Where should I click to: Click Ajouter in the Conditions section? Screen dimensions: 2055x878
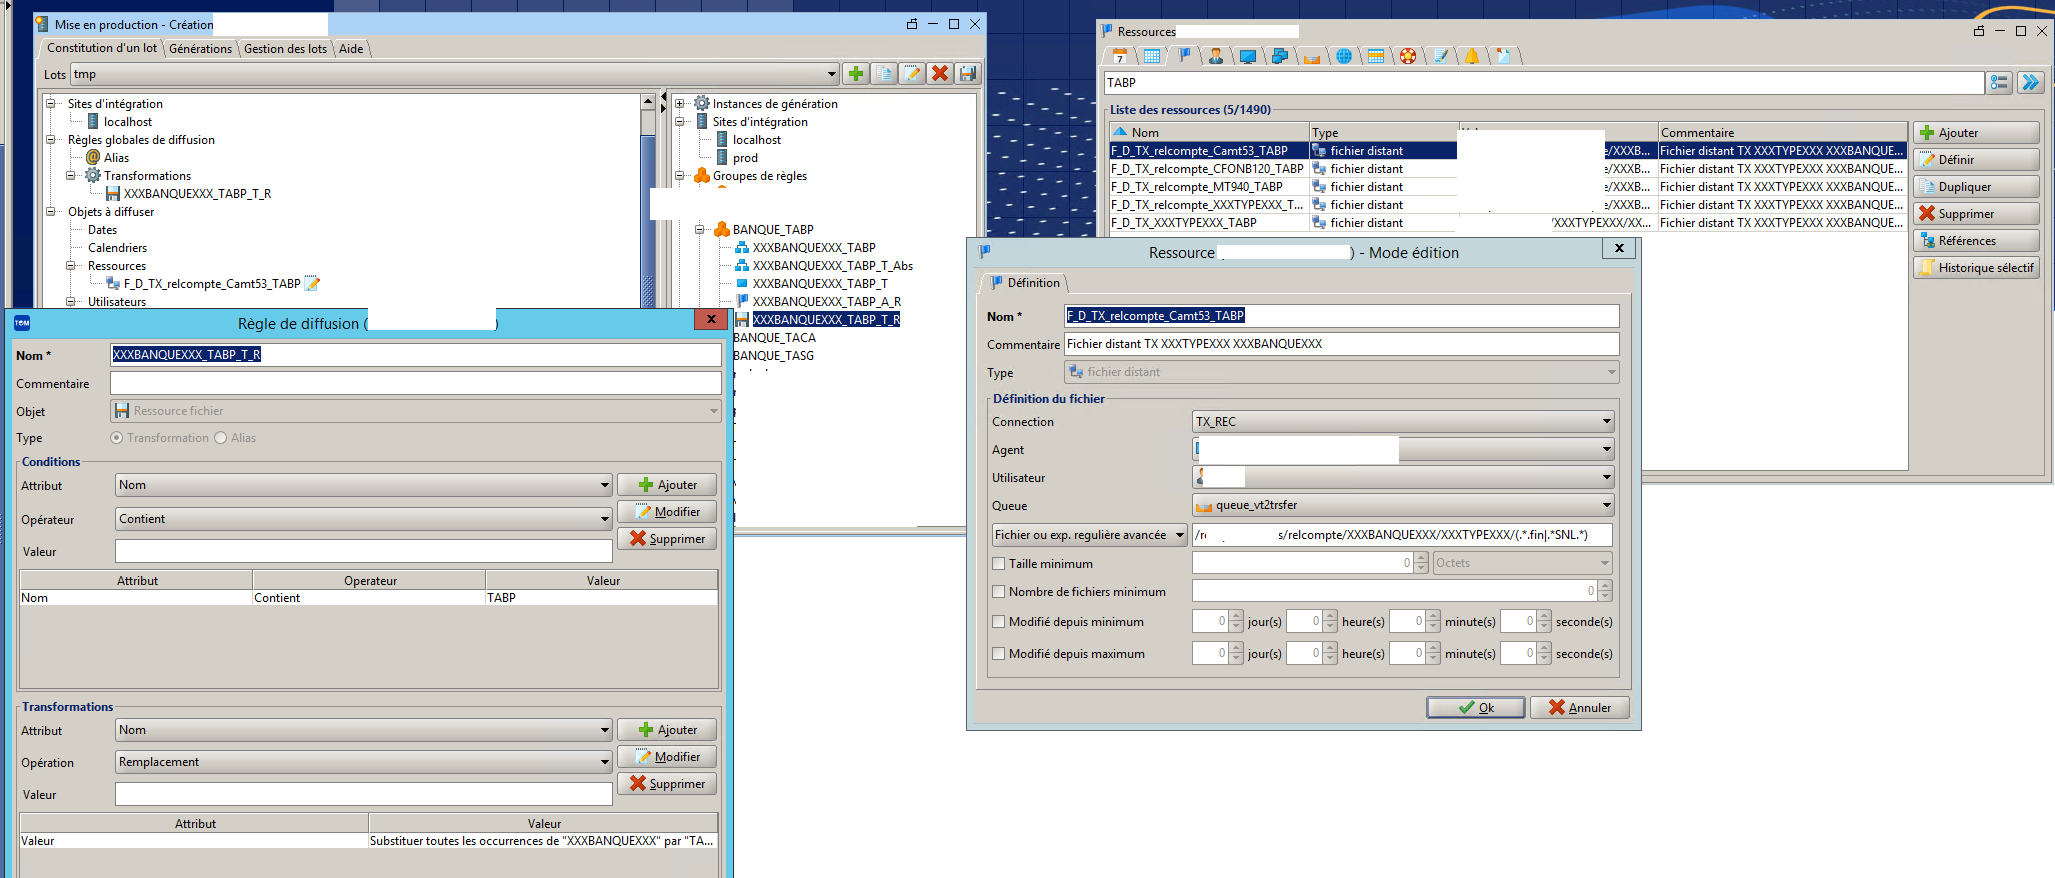[x=667, y=485]
